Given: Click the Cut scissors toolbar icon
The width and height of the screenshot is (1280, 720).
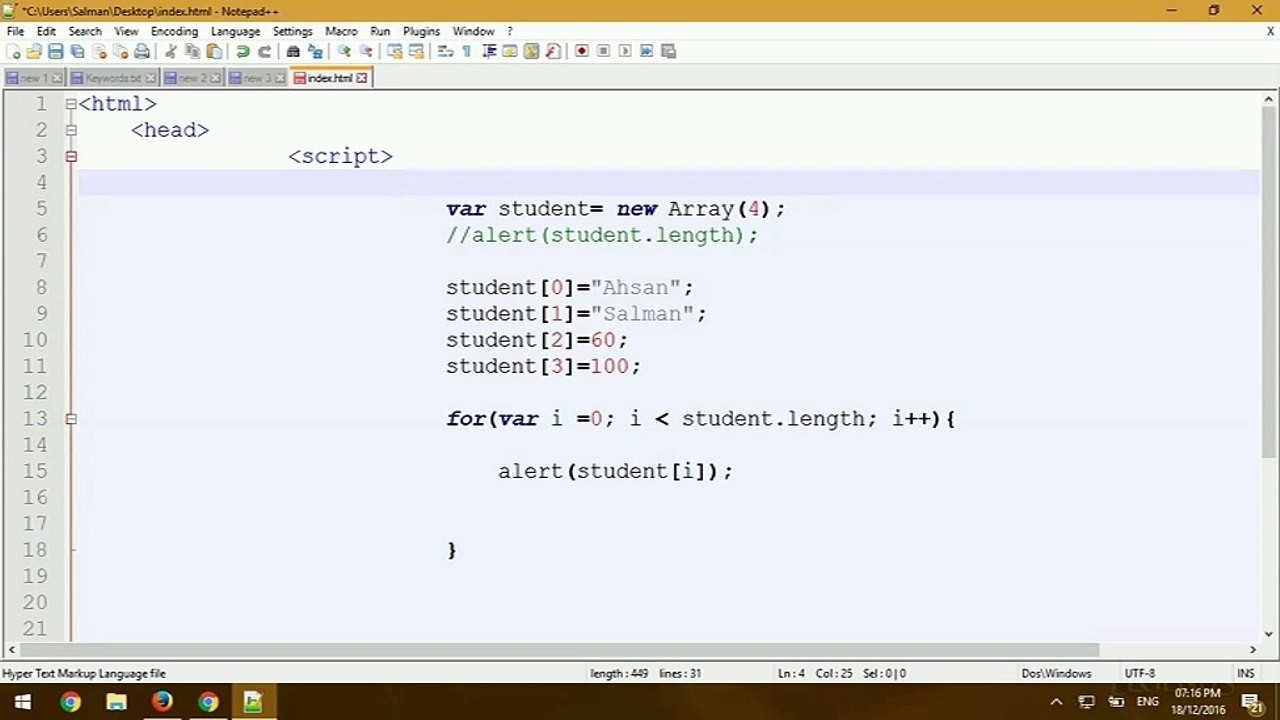Looking at the screenshot, I should point(171,51).
